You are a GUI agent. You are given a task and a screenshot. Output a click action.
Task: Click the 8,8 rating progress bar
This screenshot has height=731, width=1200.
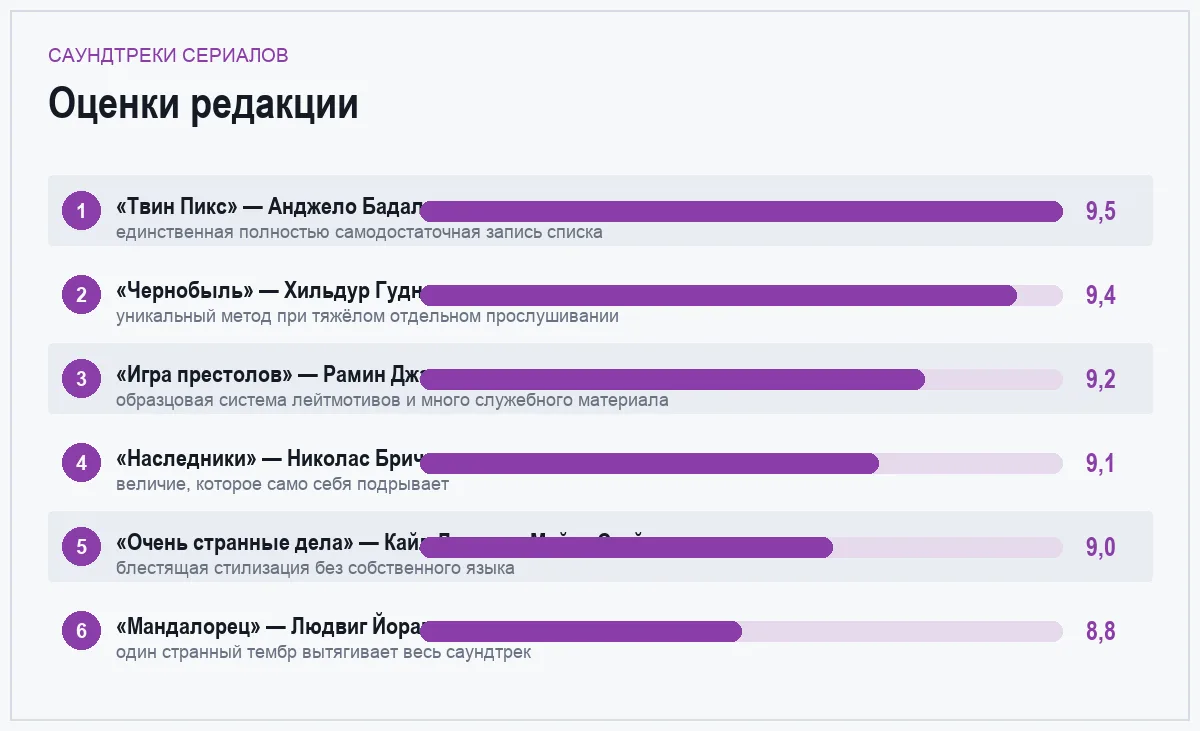(x=741, y=631)
